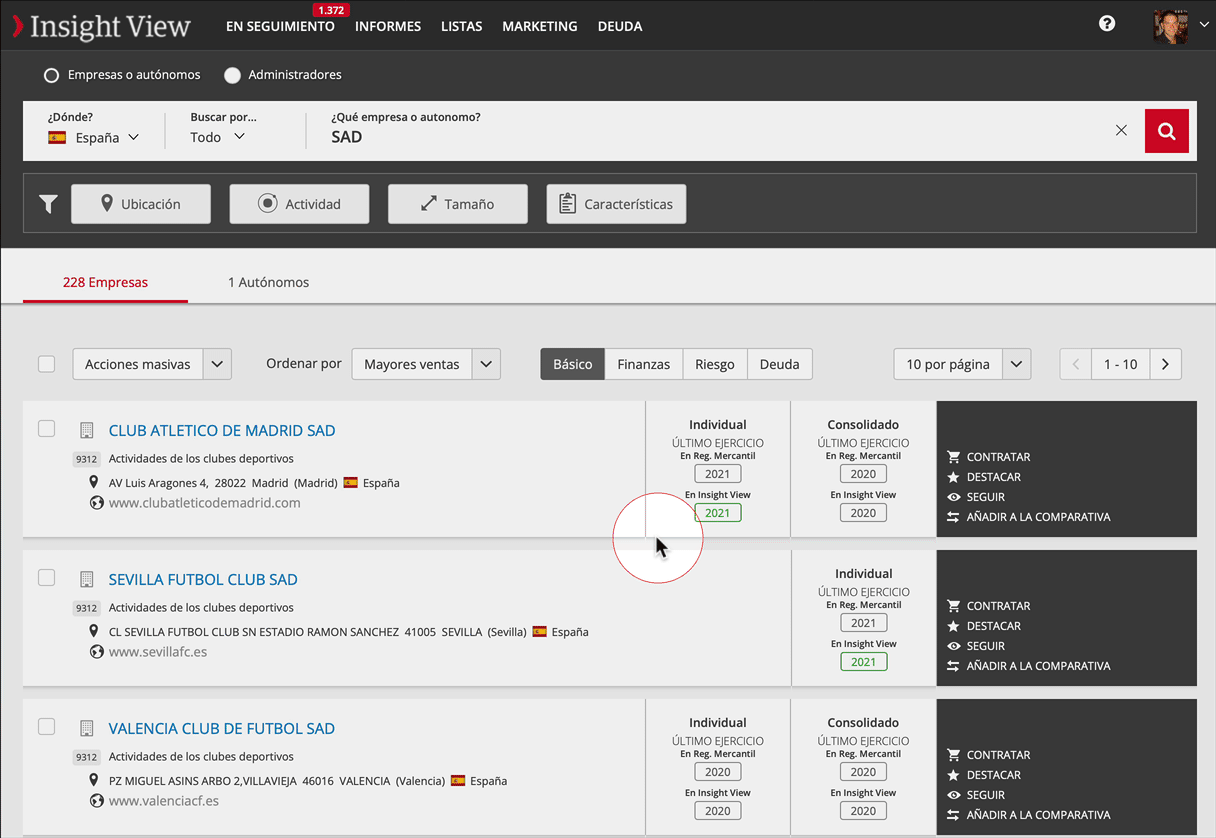The image size is (1216, 838).
Task: Click the green 2021 Insight View badge for Atletico Individual
Action: pyautogui.click(x=718, y=513)
